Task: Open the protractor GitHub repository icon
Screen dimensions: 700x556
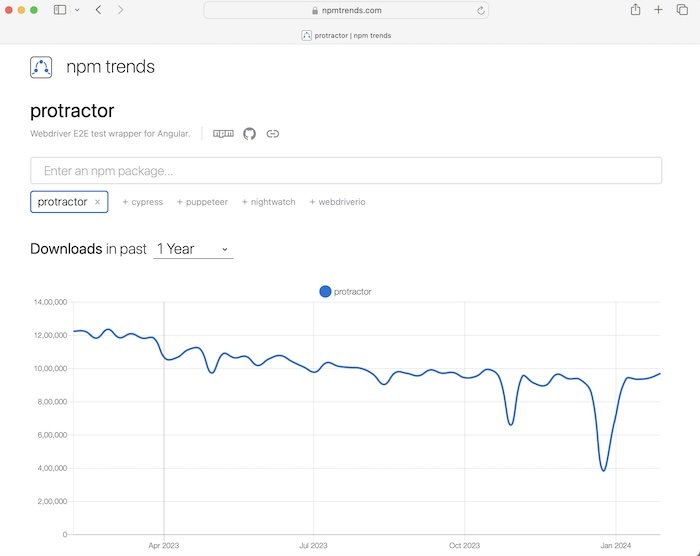Action: click(250, 133)
